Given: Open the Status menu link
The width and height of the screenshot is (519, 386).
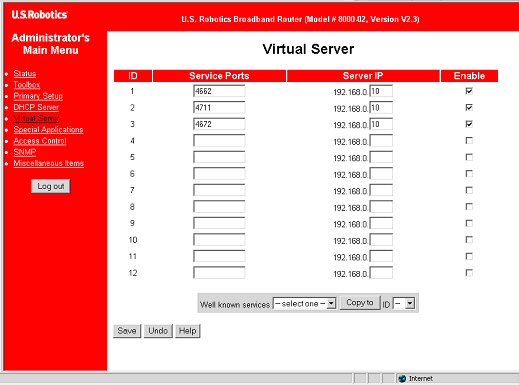Looking at the screenshot, I should click(25, 74).
